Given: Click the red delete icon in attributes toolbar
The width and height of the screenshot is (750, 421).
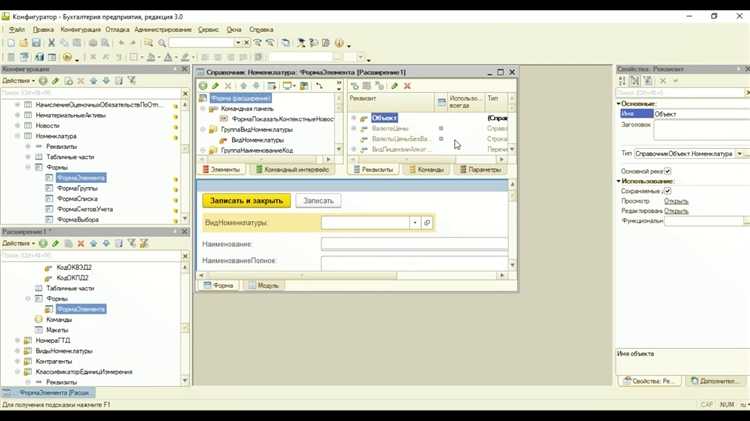Looking at the screenshot, I should 407,87.
